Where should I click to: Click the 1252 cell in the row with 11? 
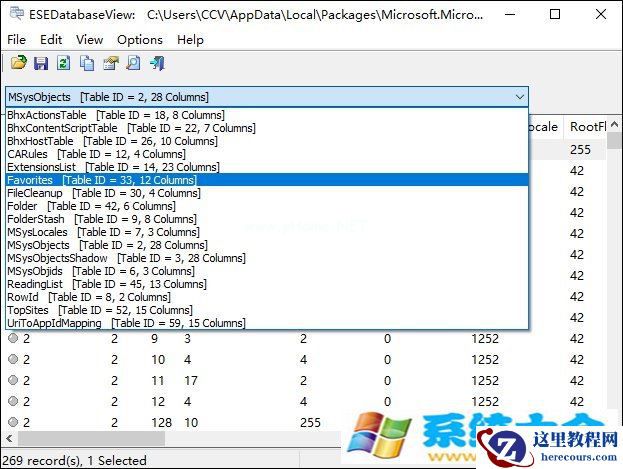click(485, 381)
